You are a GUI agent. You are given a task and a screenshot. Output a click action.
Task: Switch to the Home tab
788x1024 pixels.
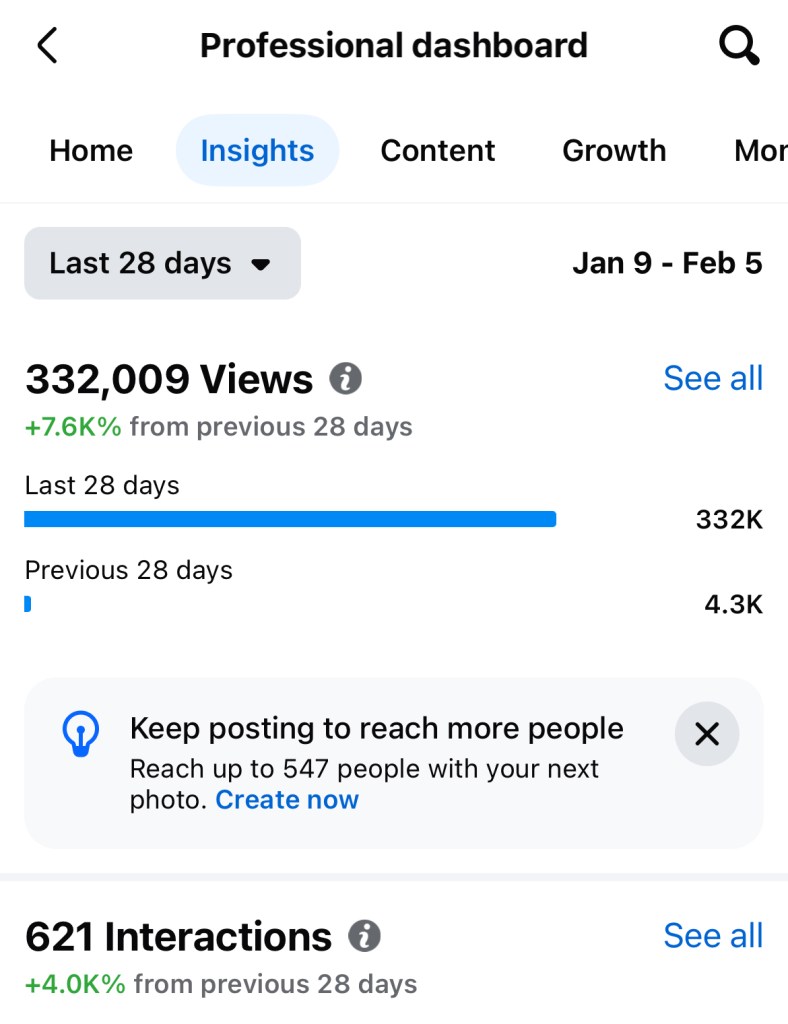[91, 151]
